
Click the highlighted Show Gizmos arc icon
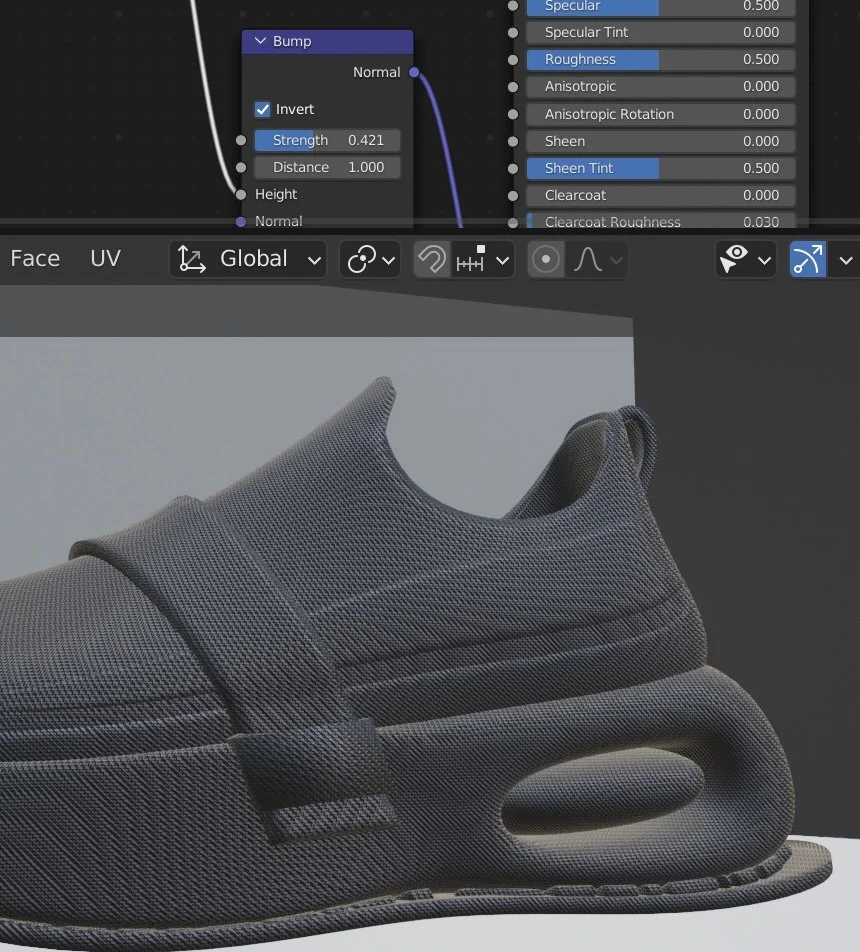pyautogui.click(x=808, y=259)
